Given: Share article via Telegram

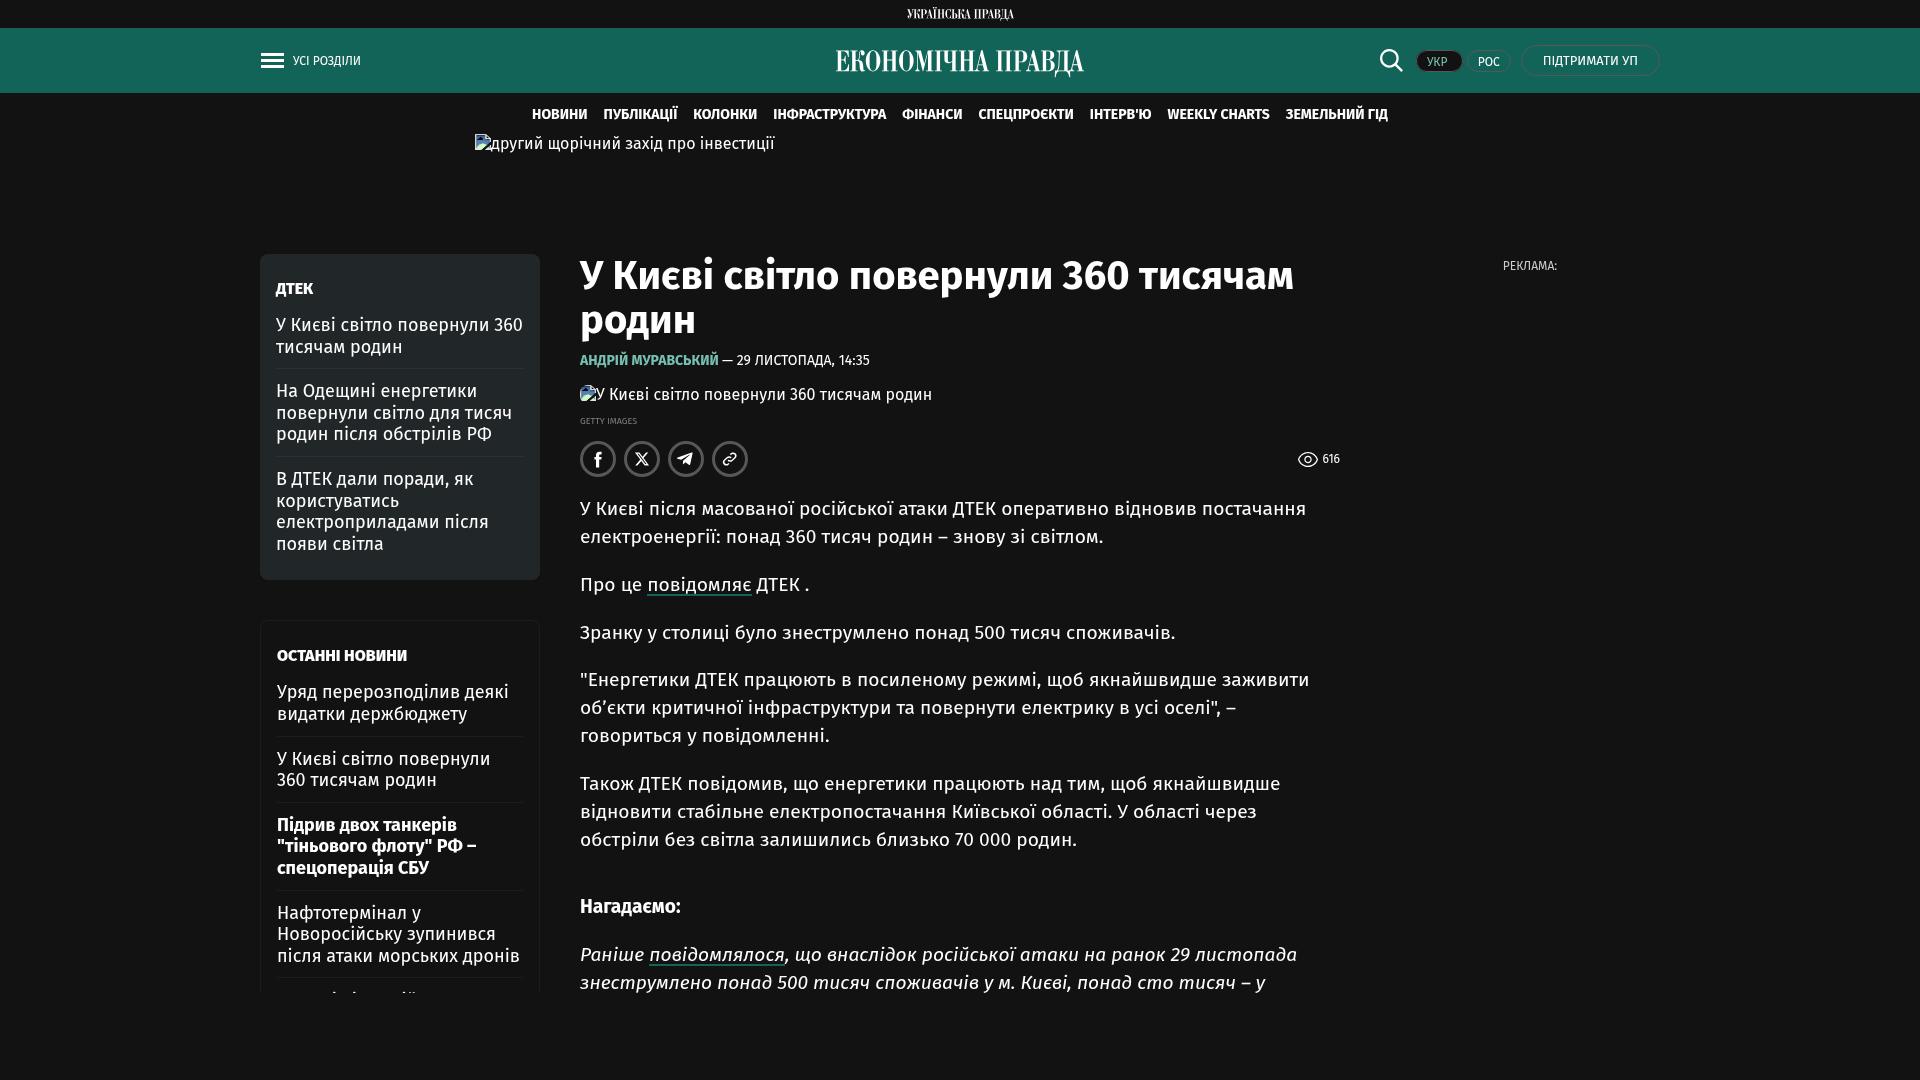Looking at the screenshot, I should [686, 459].
